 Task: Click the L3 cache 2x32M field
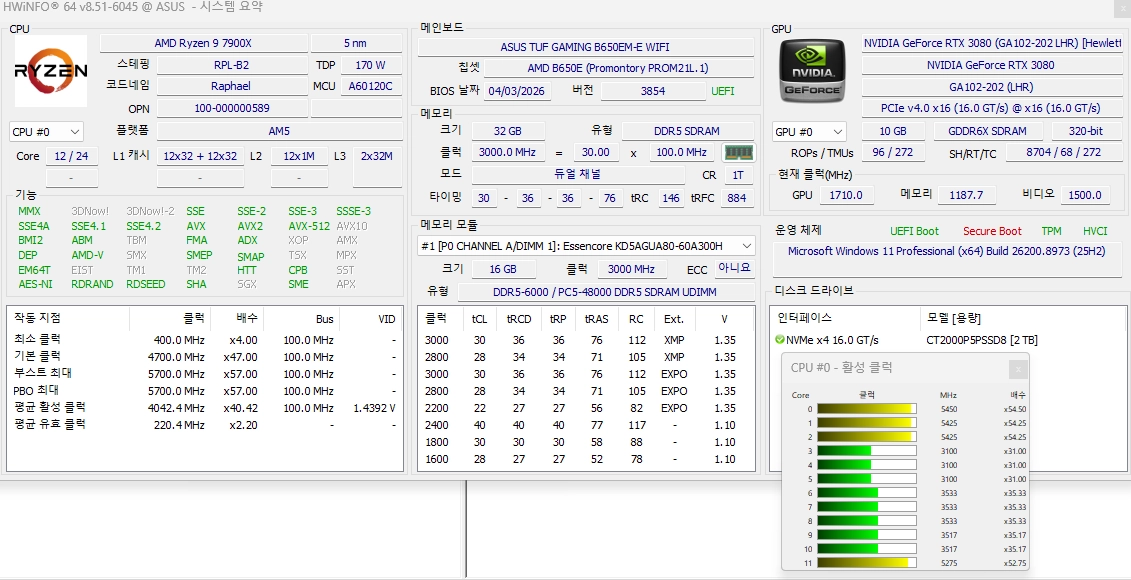(x=377, y=156)
